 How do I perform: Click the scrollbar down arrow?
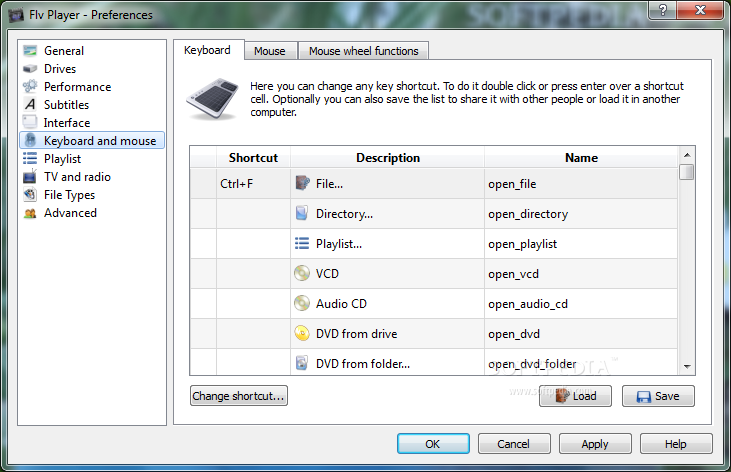[687, 367]
